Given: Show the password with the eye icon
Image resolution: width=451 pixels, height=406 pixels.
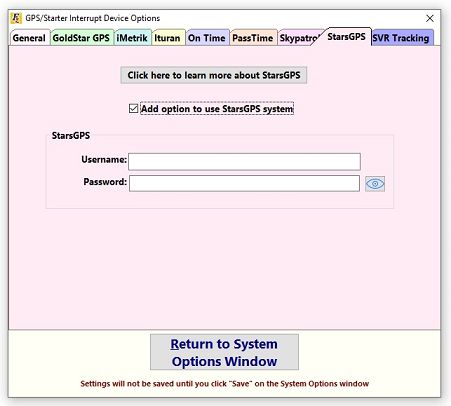Looking at the screenshot, I should click(x=375, y=184).
